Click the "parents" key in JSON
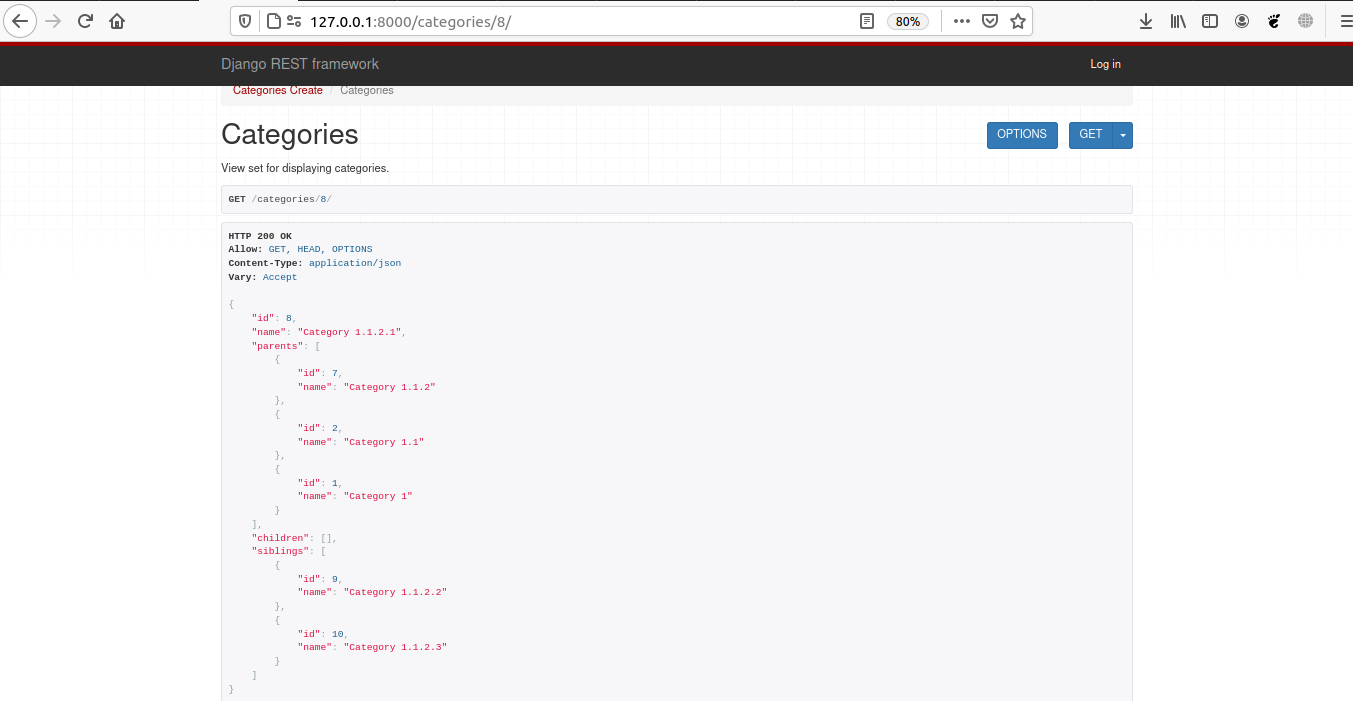1353x701 pixels. point(277,346)
